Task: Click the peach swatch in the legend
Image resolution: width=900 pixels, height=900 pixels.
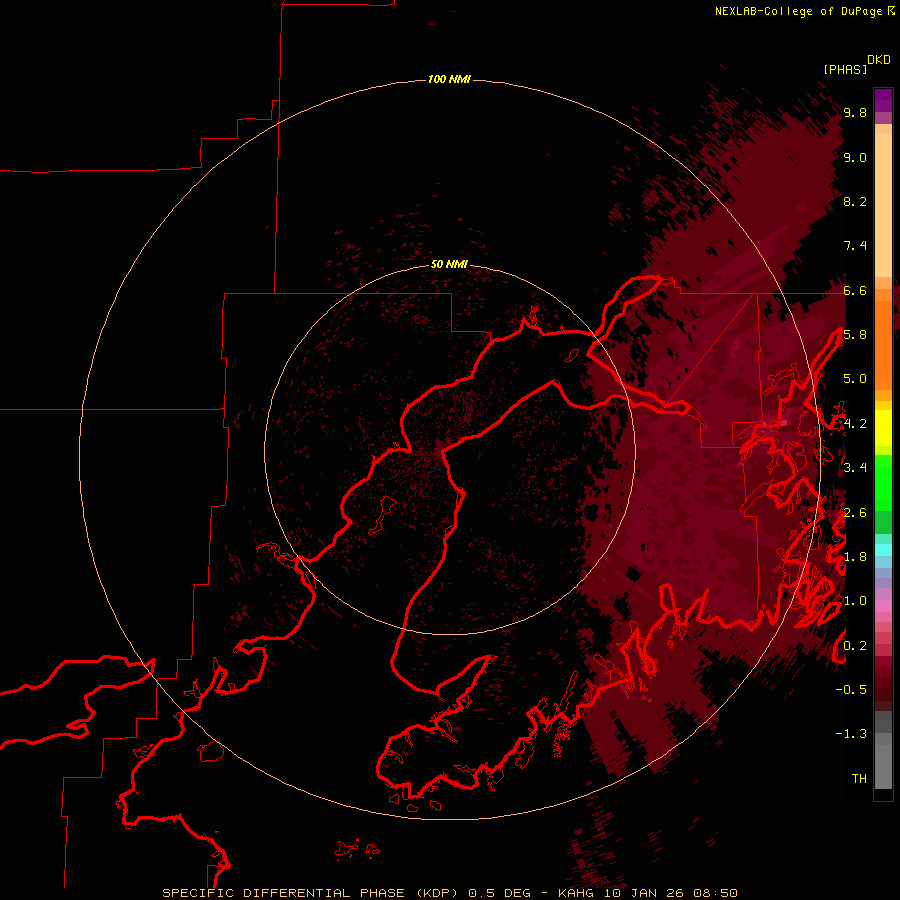Action: coord(883,205)
